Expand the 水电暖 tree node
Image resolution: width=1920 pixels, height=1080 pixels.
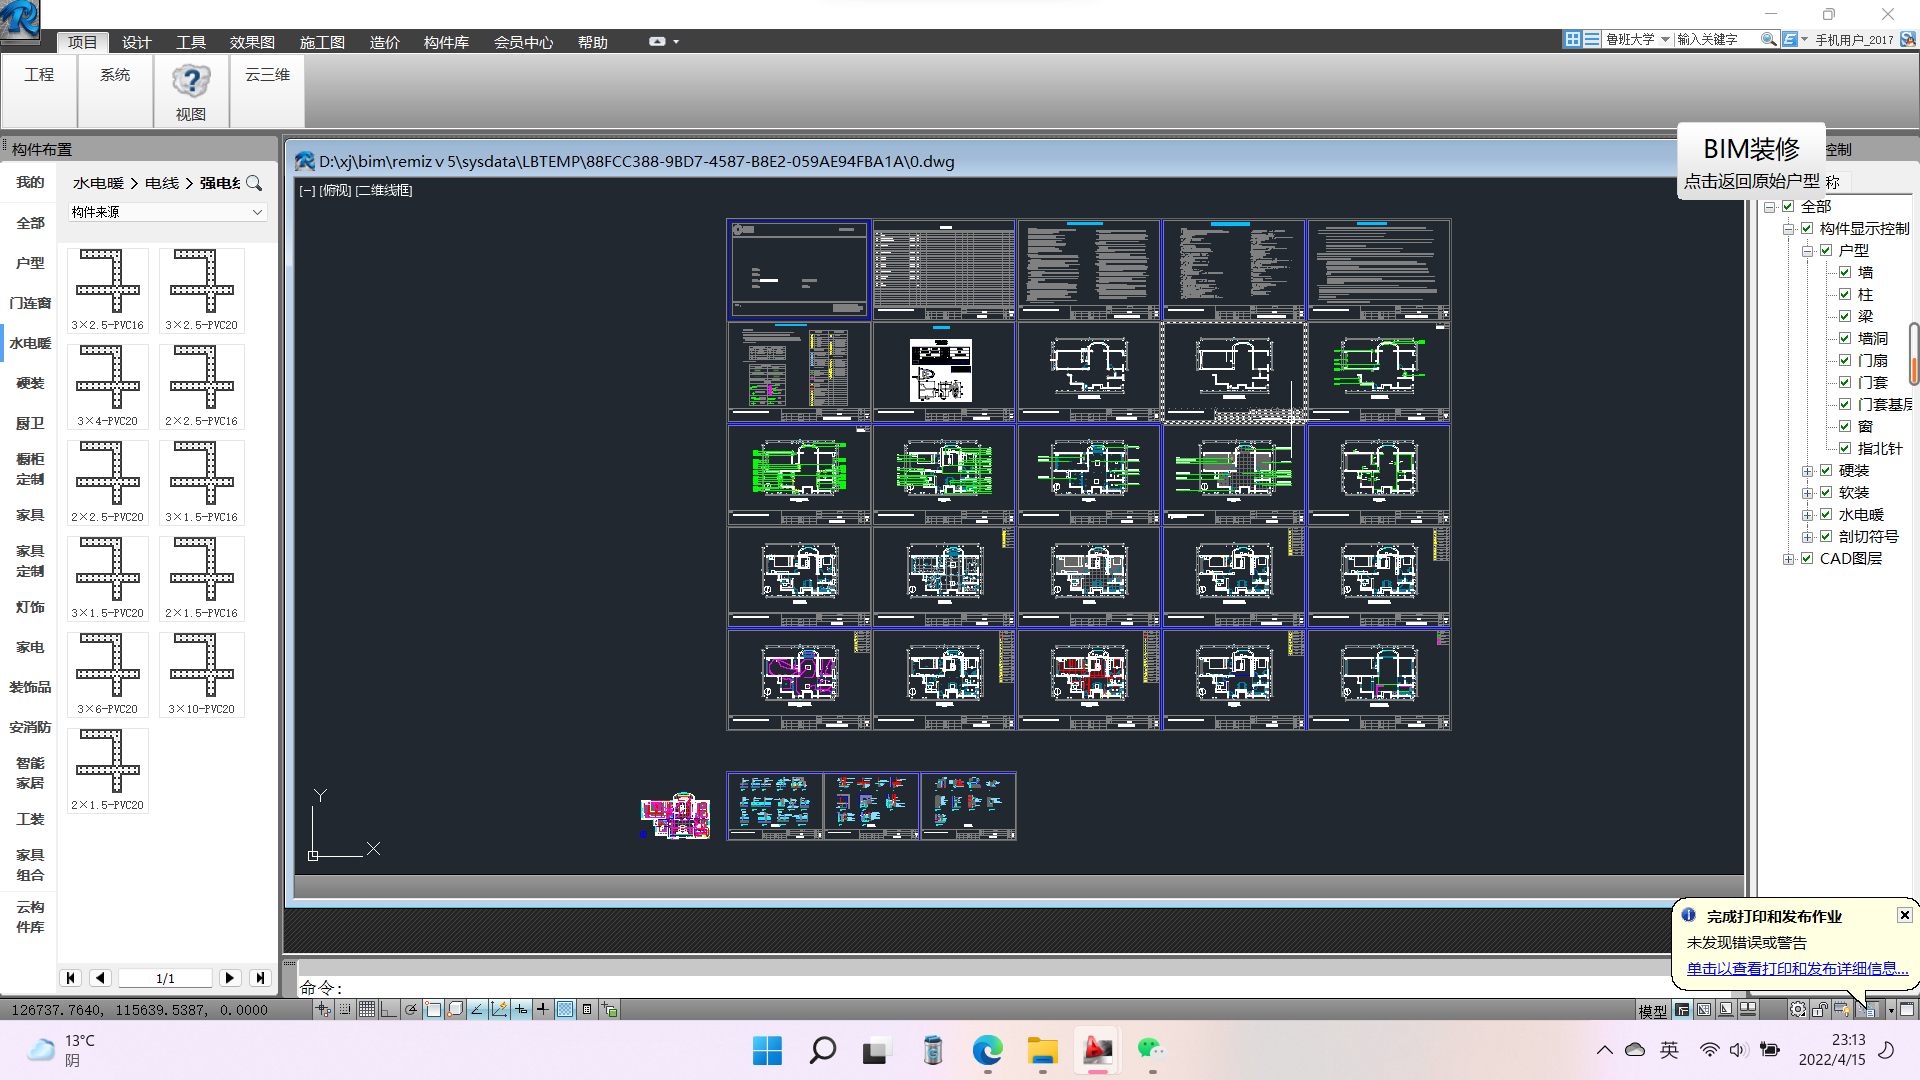1807,515
